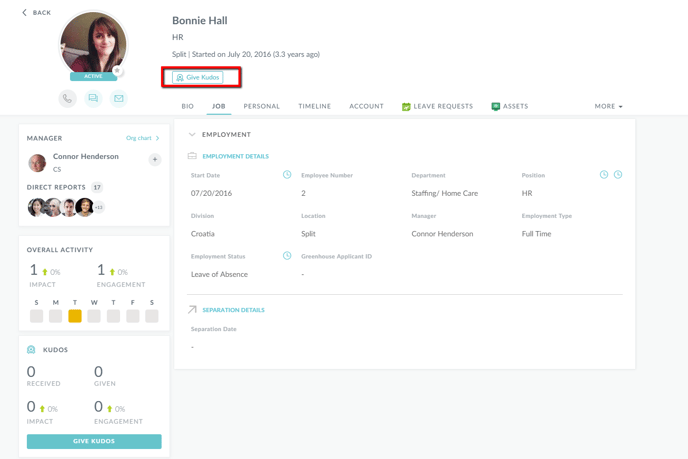Viewport: 688px width, 459px height.
Task: Click the Kudos RECEIVED count
Action: pyautogui.click(x=31, y=372)
